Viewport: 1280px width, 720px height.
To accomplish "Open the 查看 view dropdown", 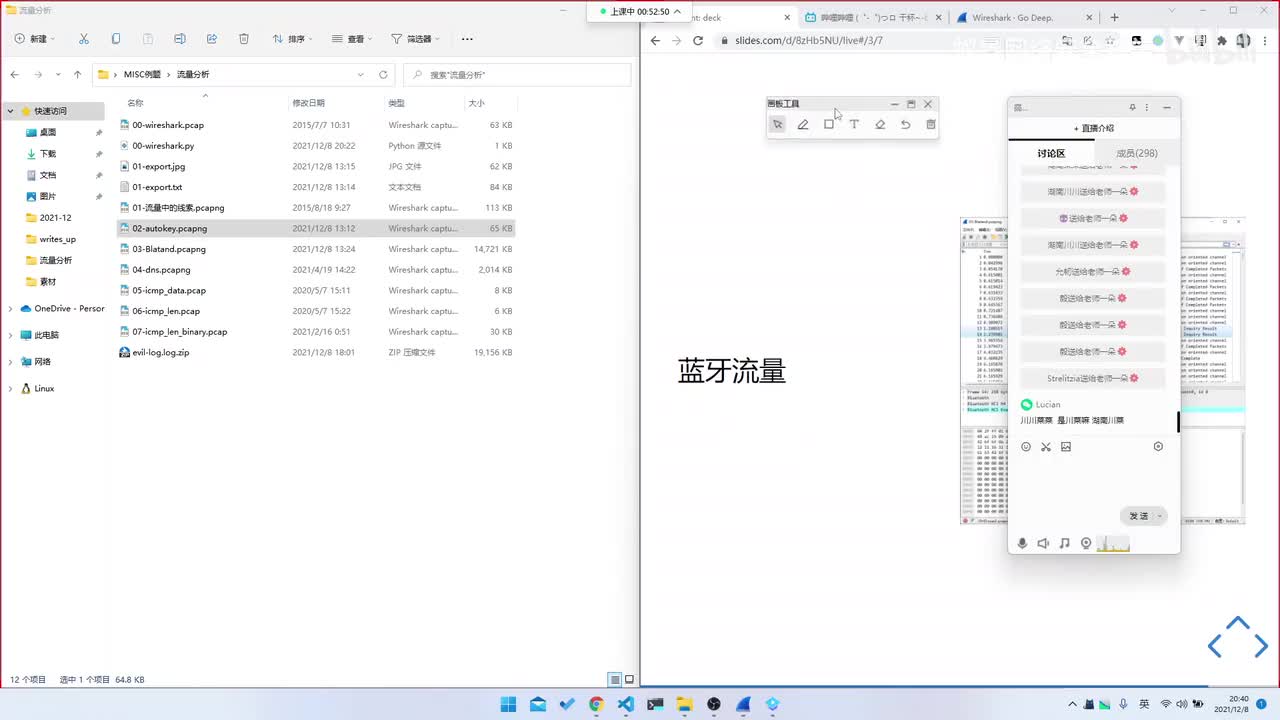I will 352,39.
